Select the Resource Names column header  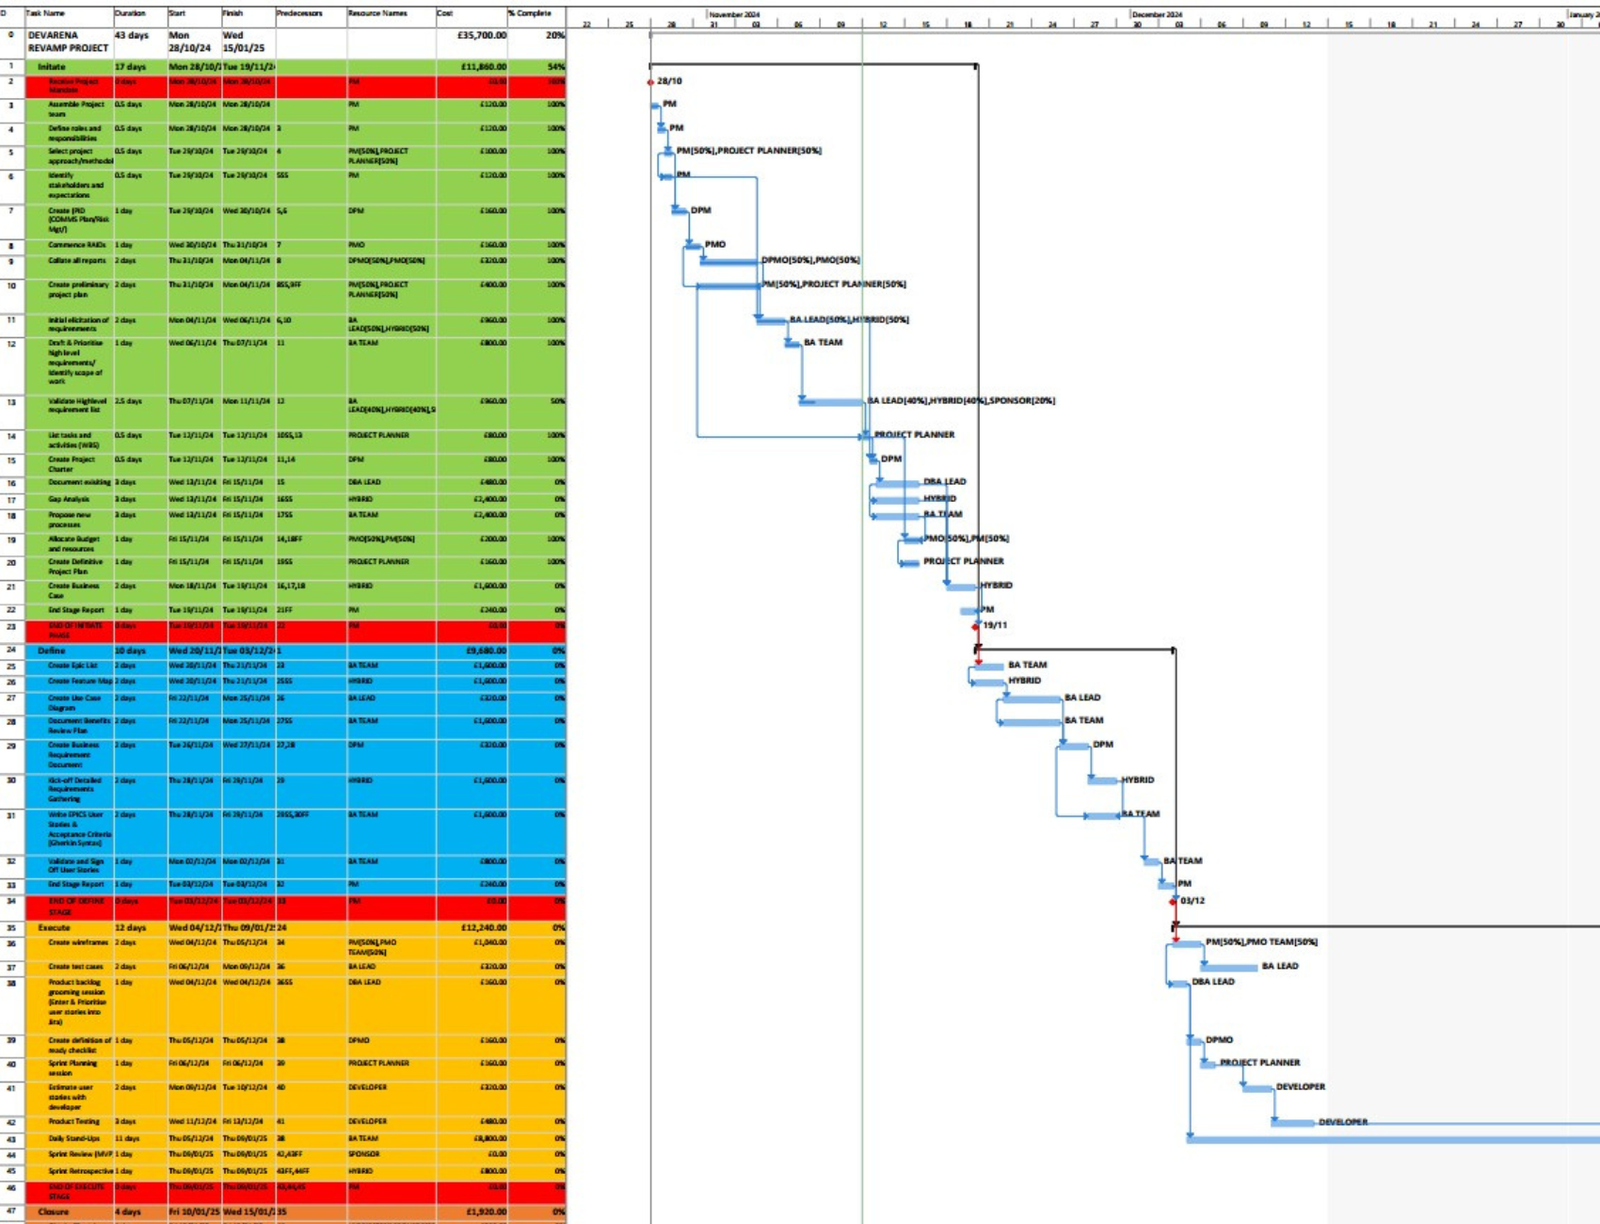[390, 13]
